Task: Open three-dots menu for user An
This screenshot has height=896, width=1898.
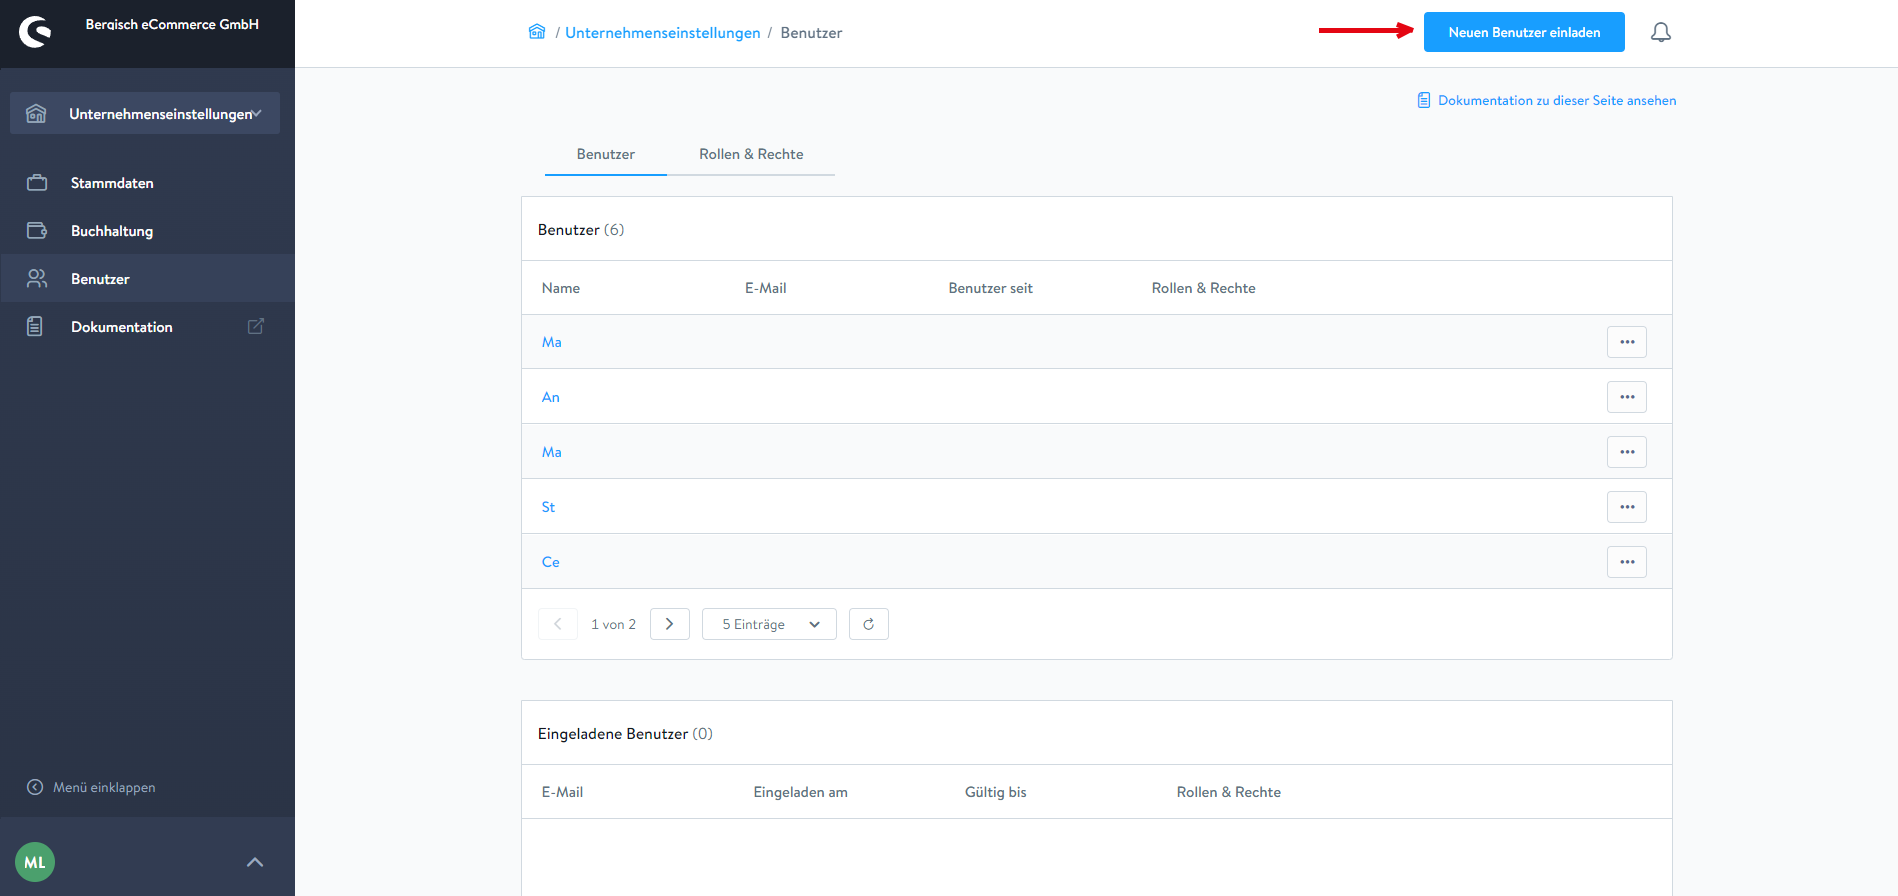Action: (x=1626, y=397)
